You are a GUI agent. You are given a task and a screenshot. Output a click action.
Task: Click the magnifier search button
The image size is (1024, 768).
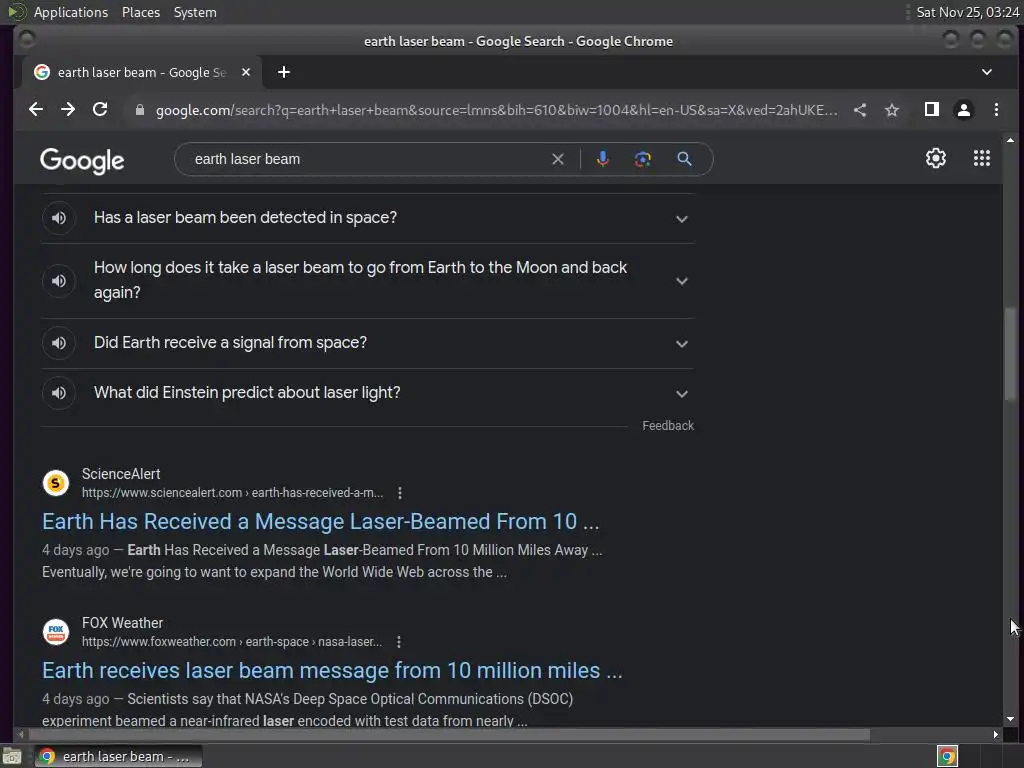[684, 159]
